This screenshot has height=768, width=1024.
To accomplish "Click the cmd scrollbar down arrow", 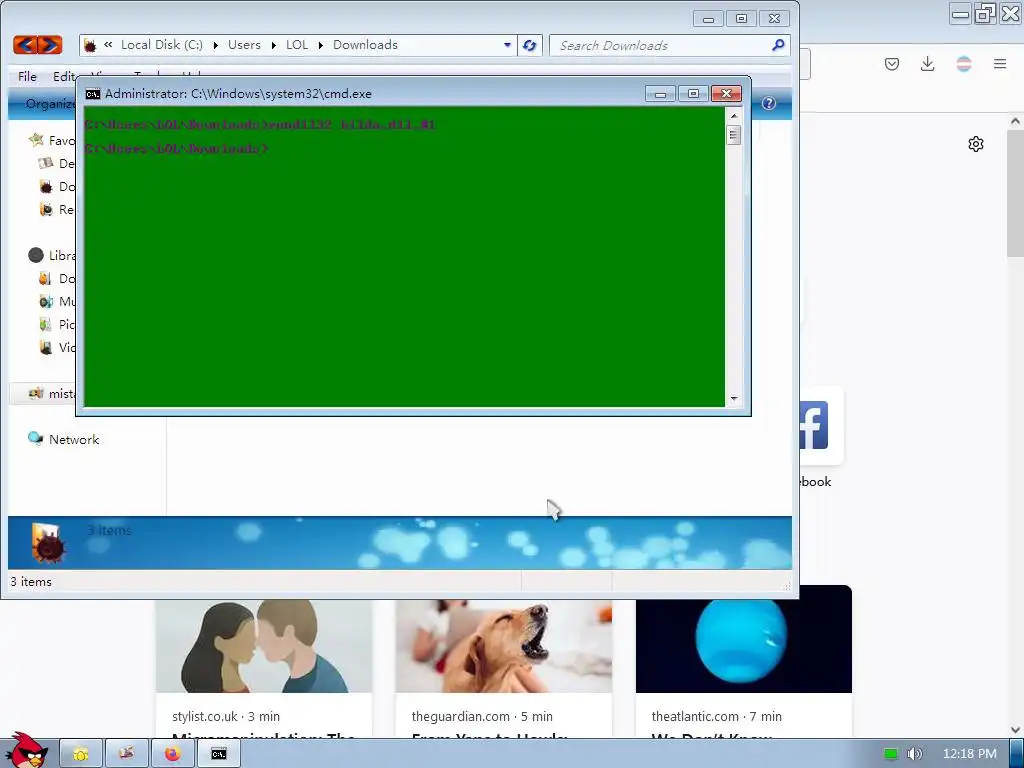I will [x=734, y=398].
